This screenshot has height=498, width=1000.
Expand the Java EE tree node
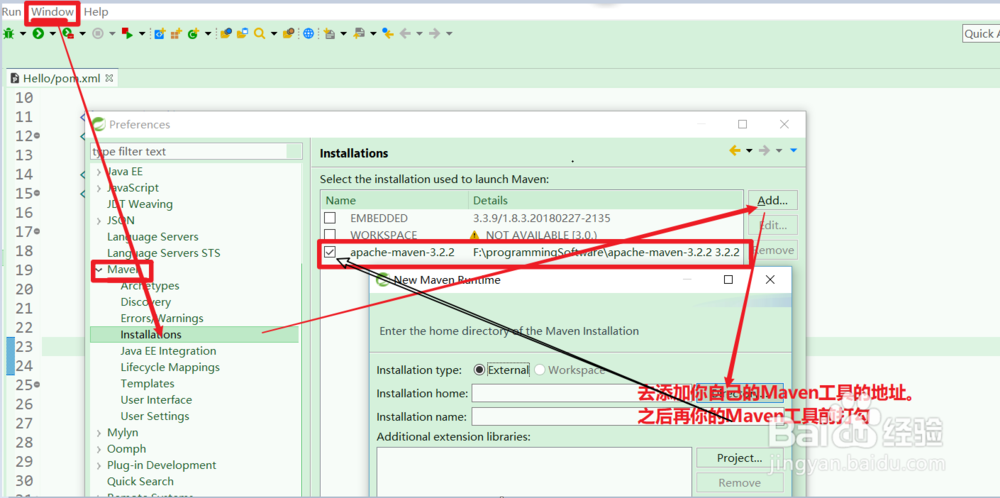99,172
